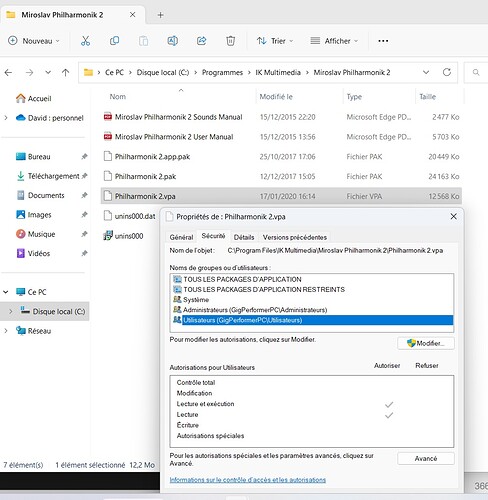
Task: Click the search magnifier box
Action: 476,72
